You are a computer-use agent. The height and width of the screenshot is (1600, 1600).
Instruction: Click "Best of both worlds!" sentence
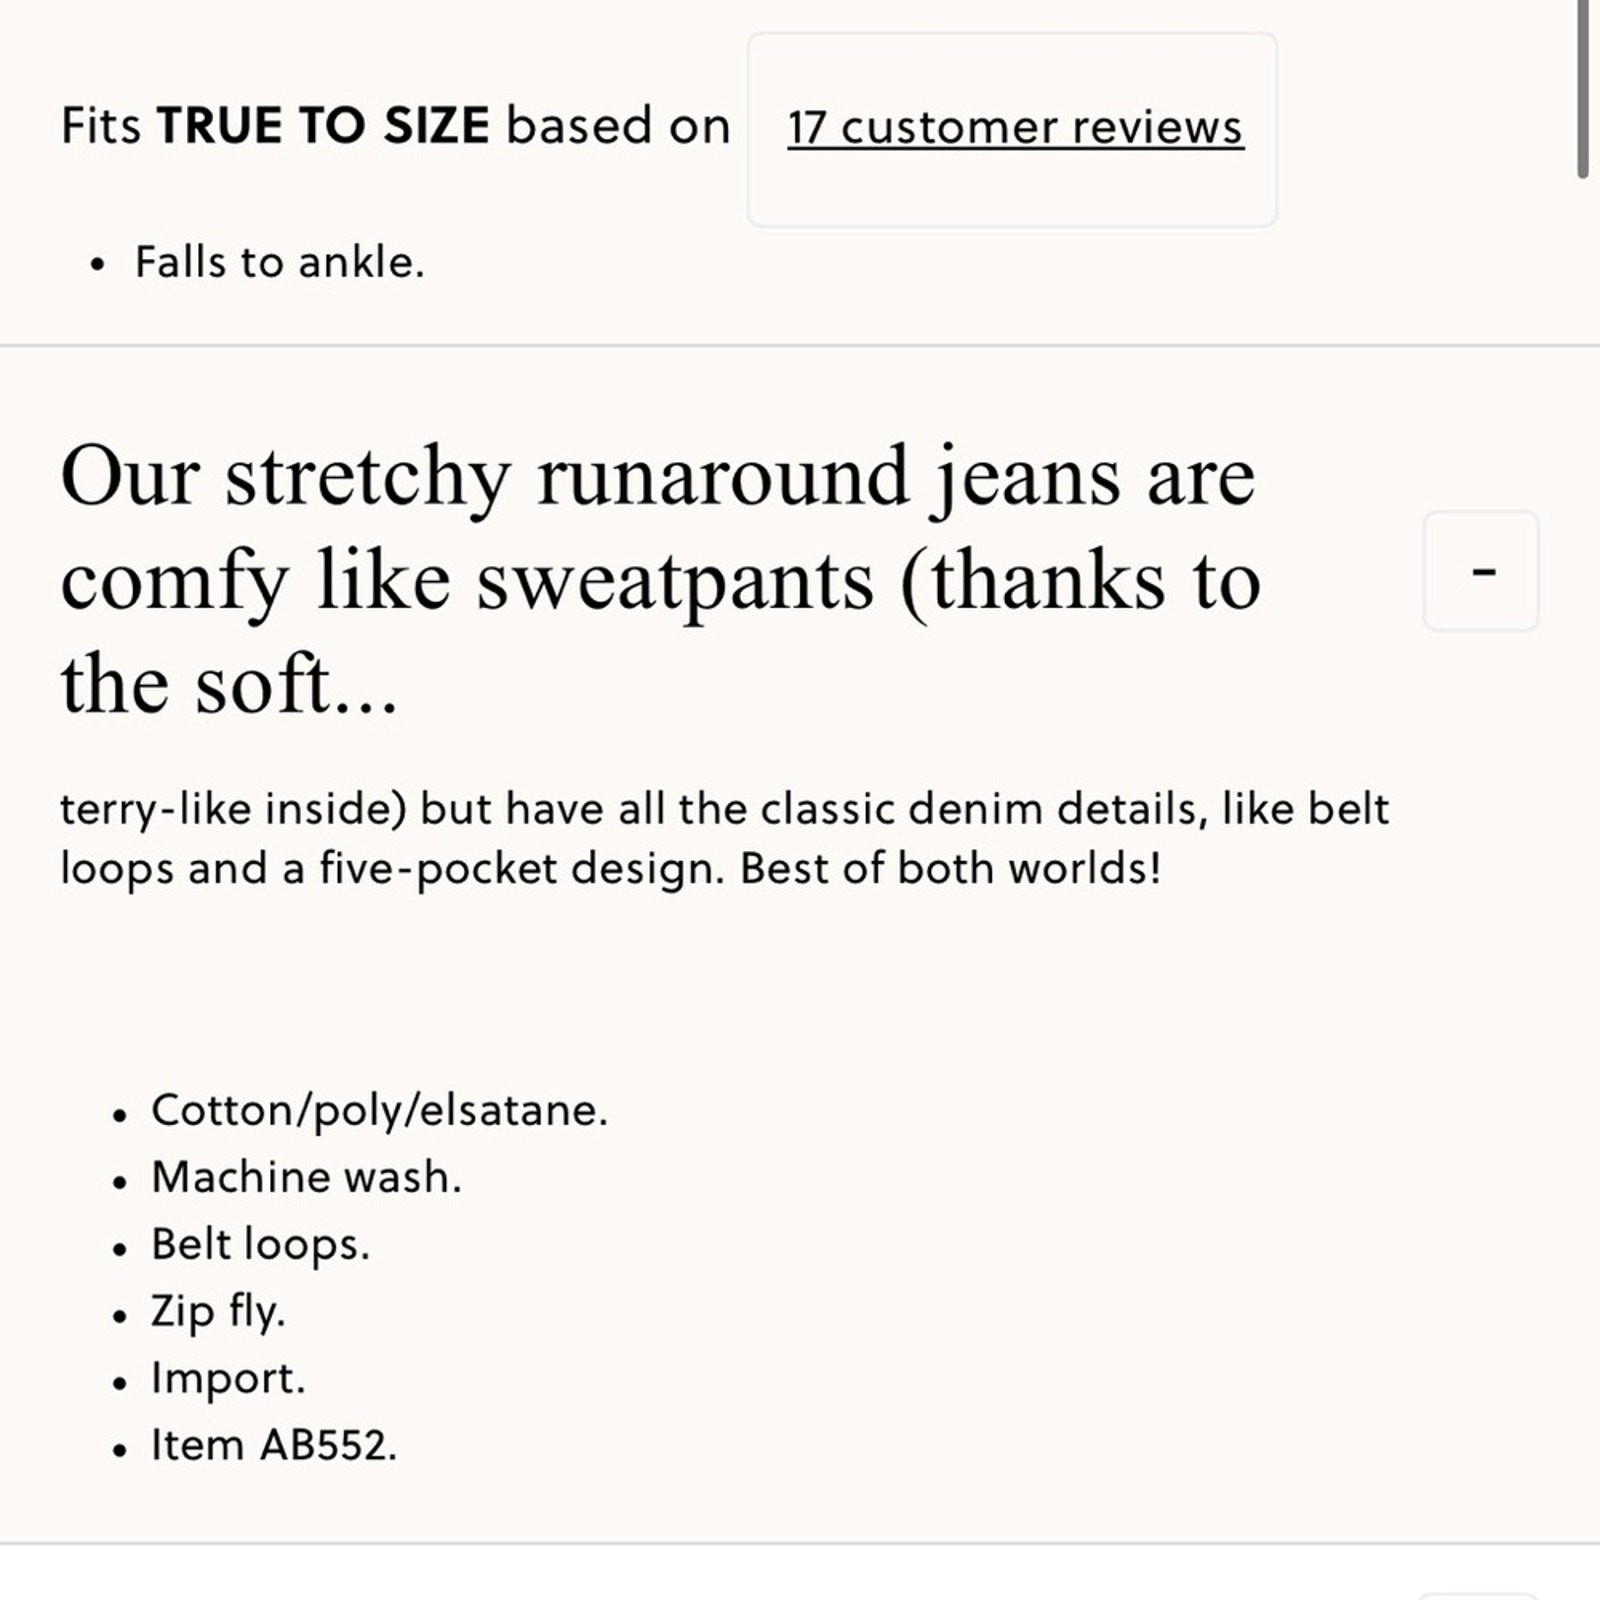[951, 868]
